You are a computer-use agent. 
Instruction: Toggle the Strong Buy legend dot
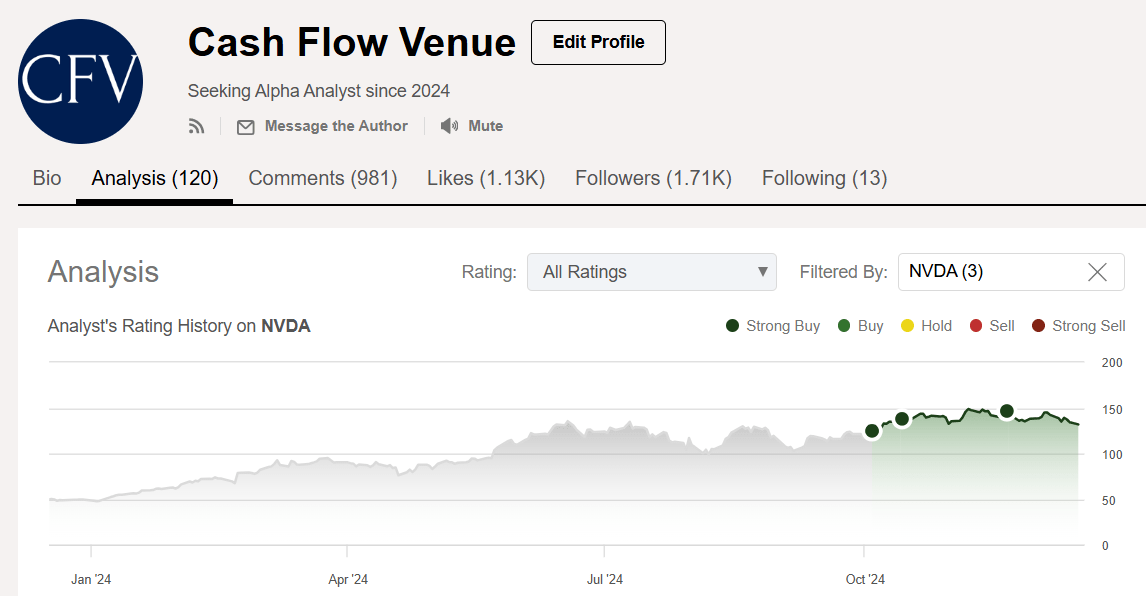pos(733,326)
